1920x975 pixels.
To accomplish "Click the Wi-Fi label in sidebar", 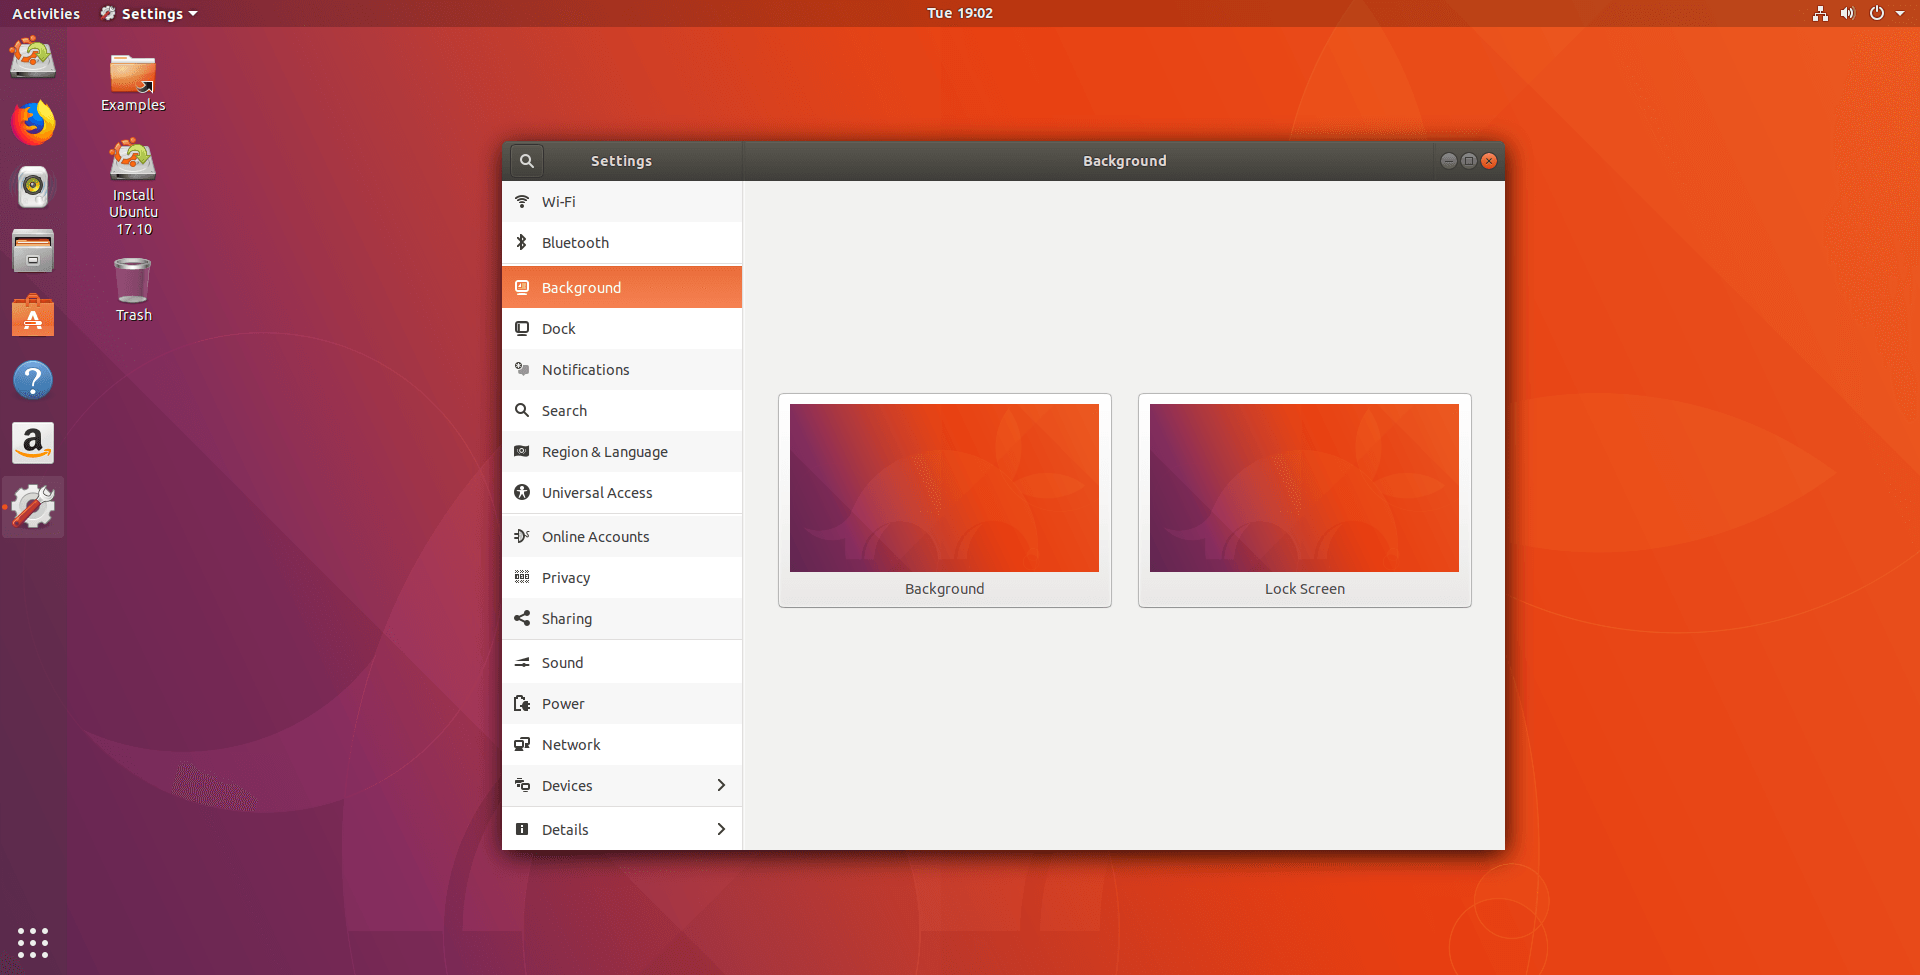I will [x=558, y=202].
